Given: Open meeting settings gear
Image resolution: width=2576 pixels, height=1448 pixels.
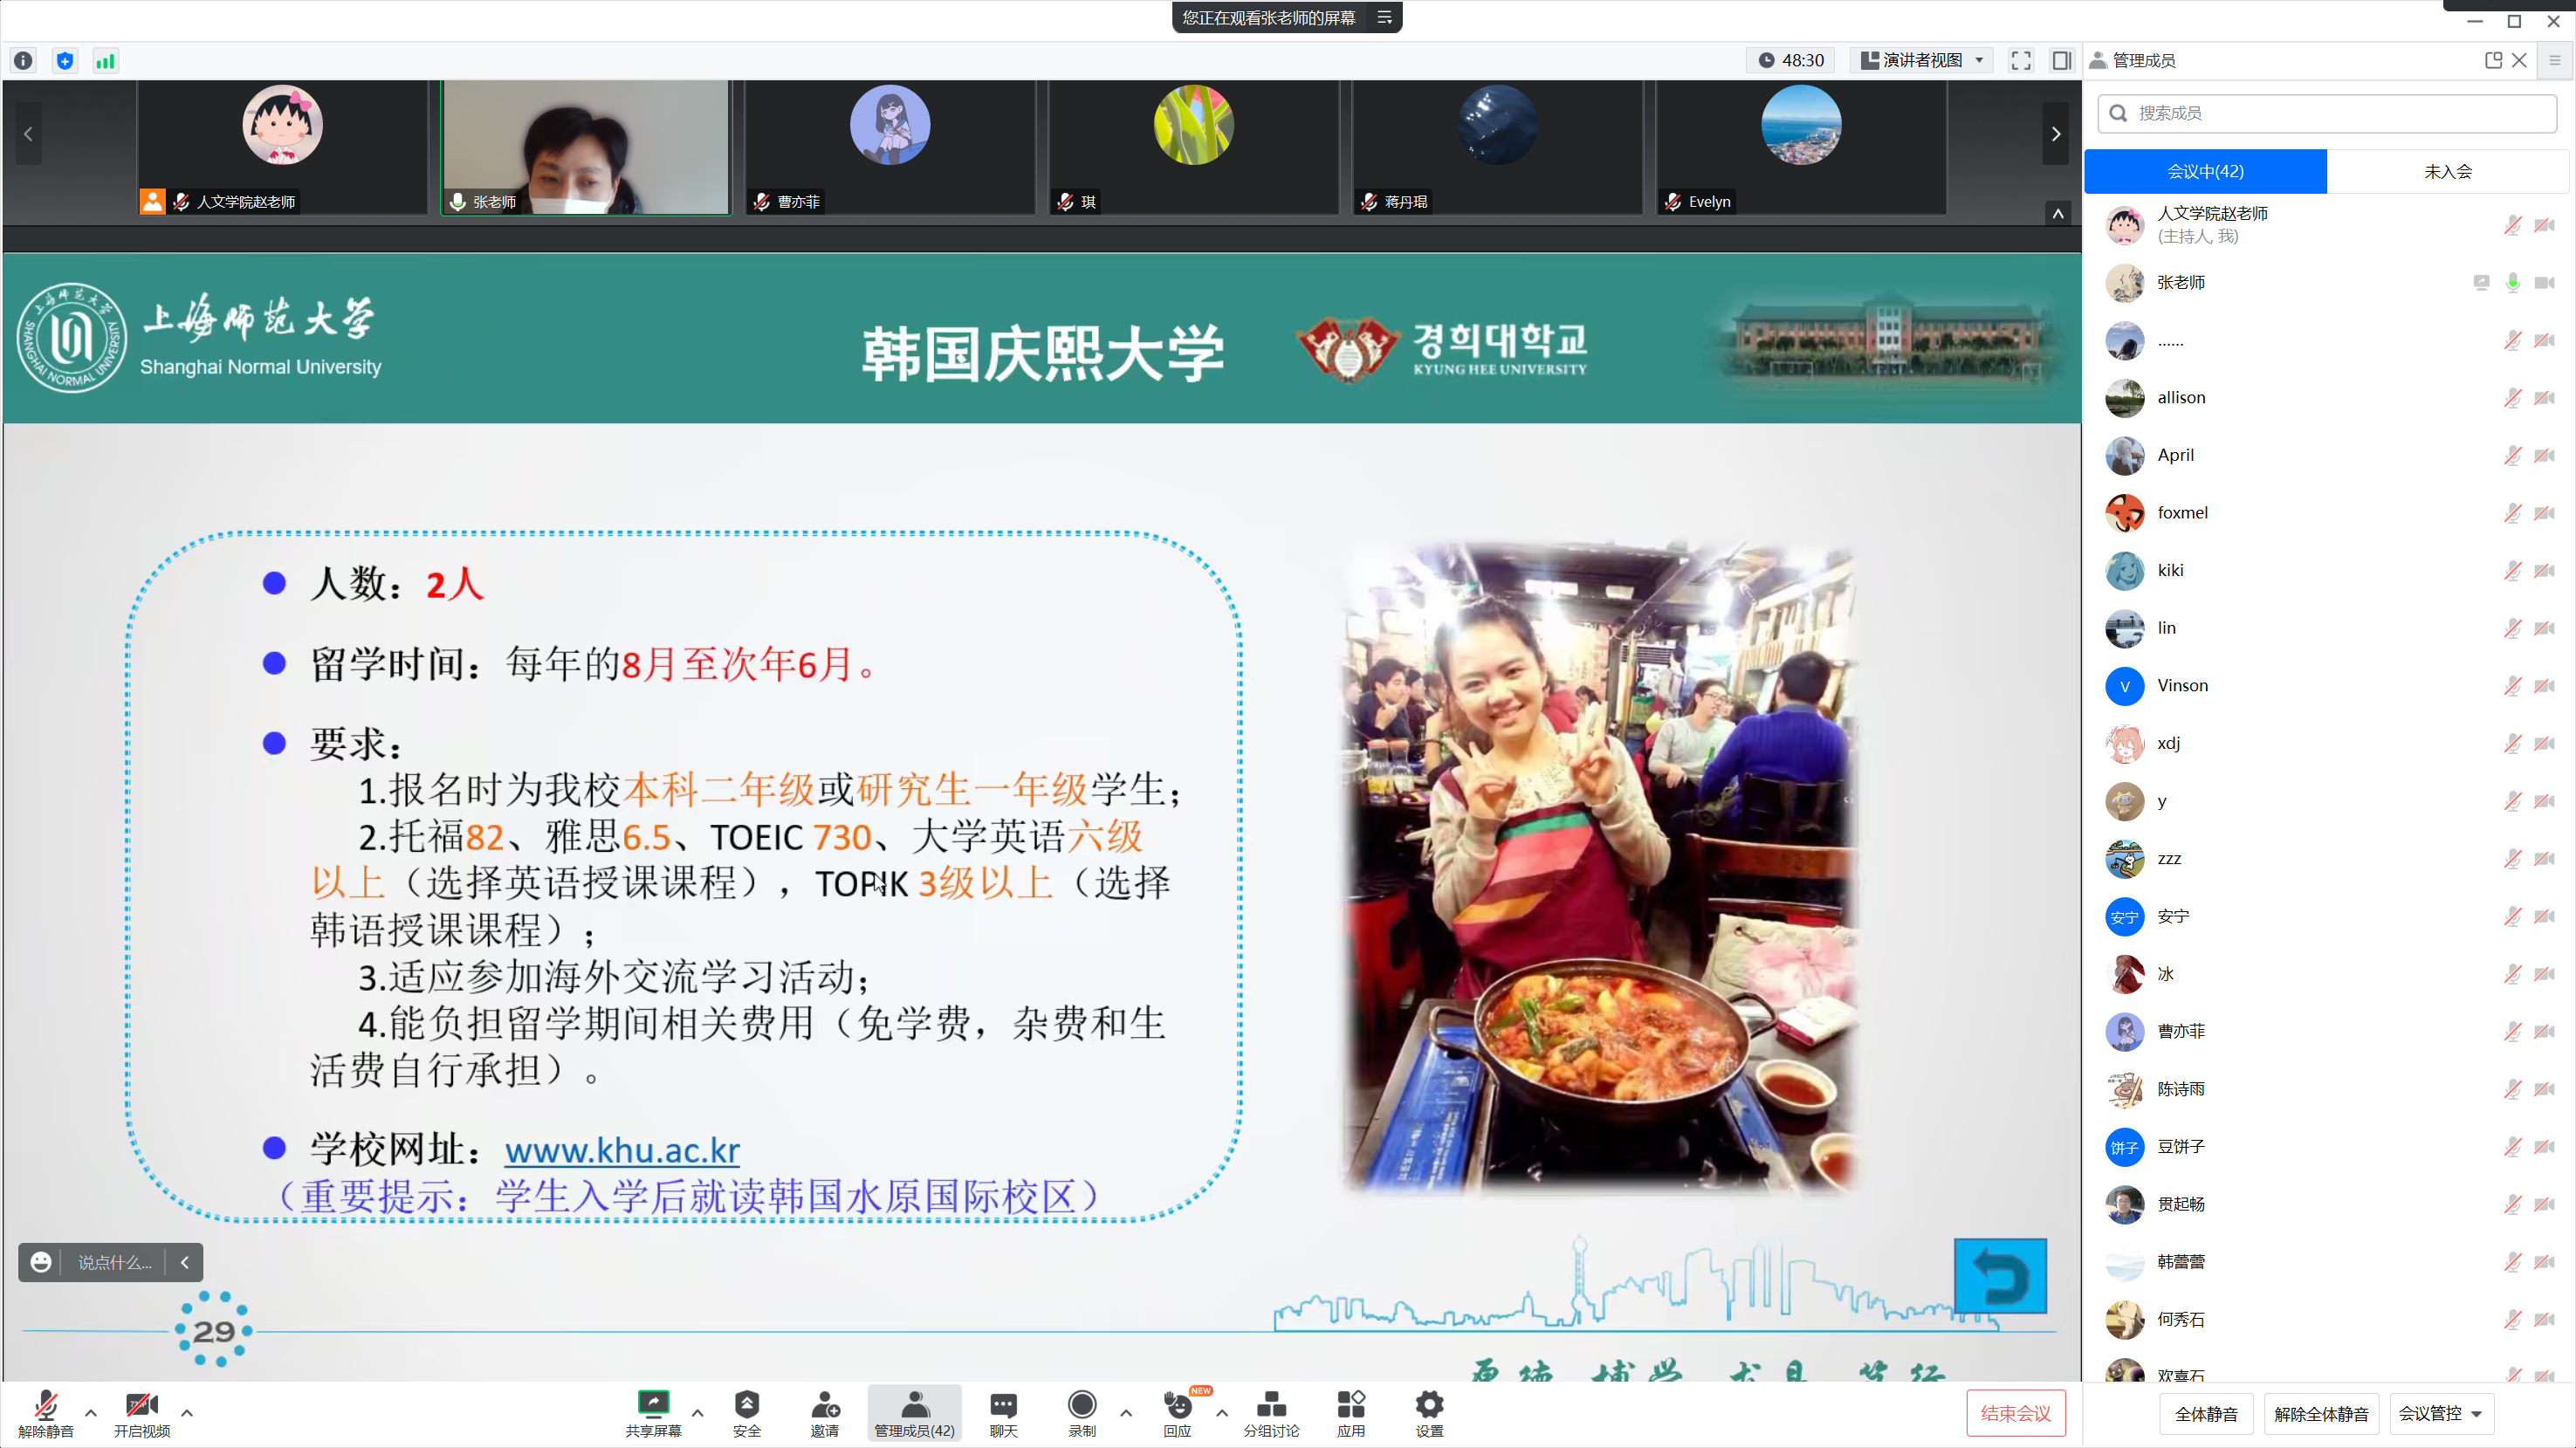Looking at the screenshot, I should click(x=1429, y=1412).
